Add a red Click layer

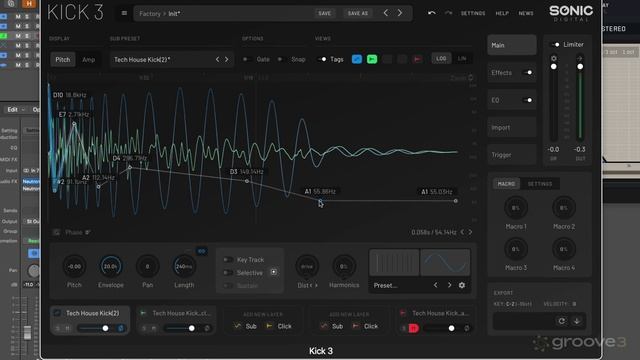(365, 326)
